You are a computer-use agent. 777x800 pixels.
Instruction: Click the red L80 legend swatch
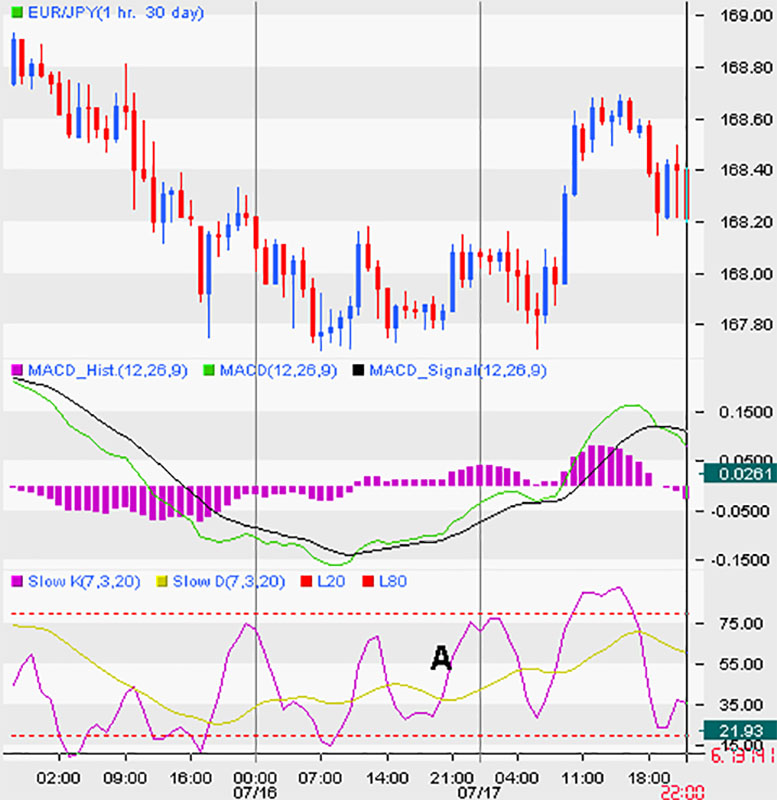coord(368,581)
